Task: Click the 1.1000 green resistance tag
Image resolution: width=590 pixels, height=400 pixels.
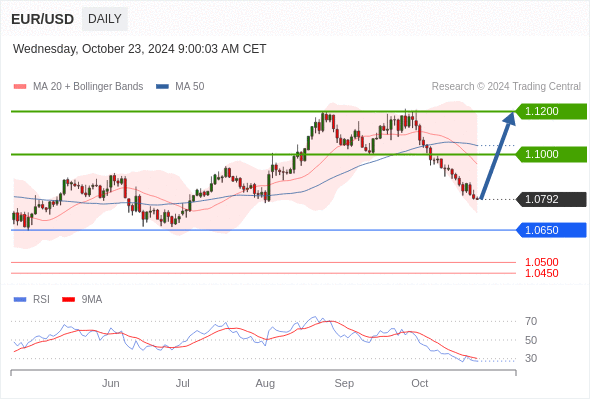Action: tap(551, 154)
